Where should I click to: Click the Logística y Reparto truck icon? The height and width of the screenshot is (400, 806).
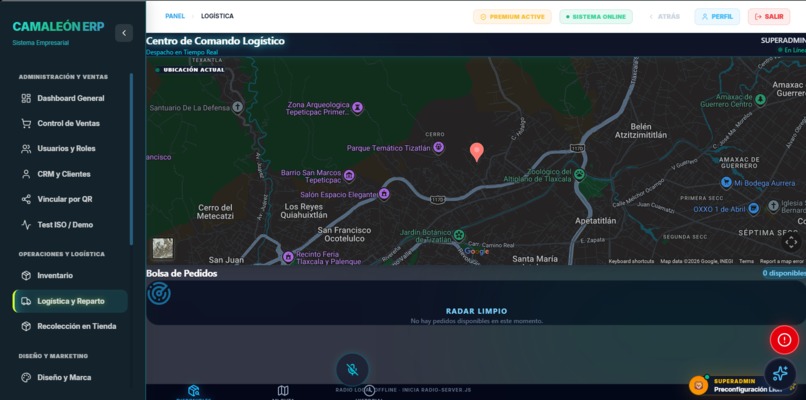coord(26,301)
